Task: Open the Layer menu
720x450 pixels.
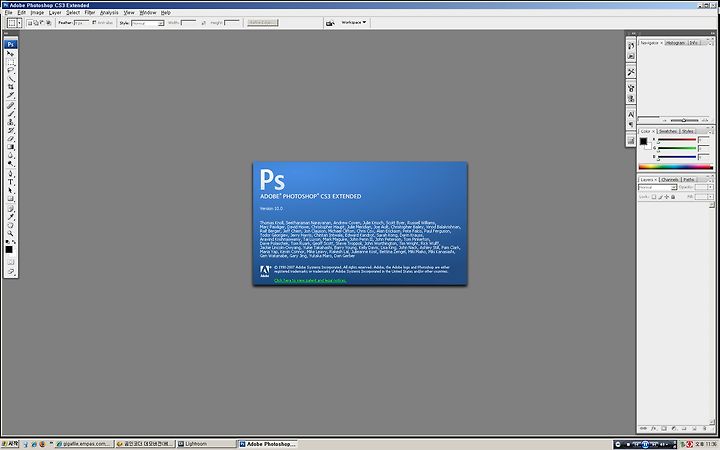Action: tap(55, 13)
